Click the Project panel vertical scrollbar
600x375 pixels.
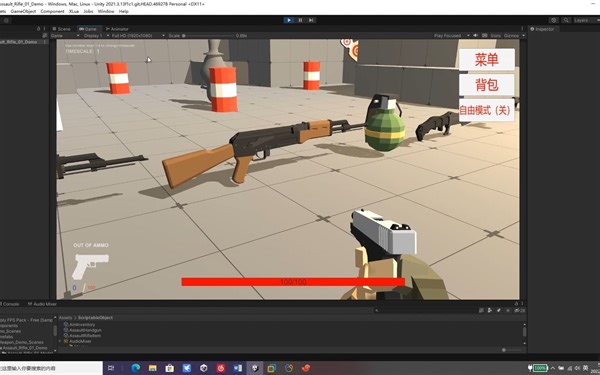[524, 331]
